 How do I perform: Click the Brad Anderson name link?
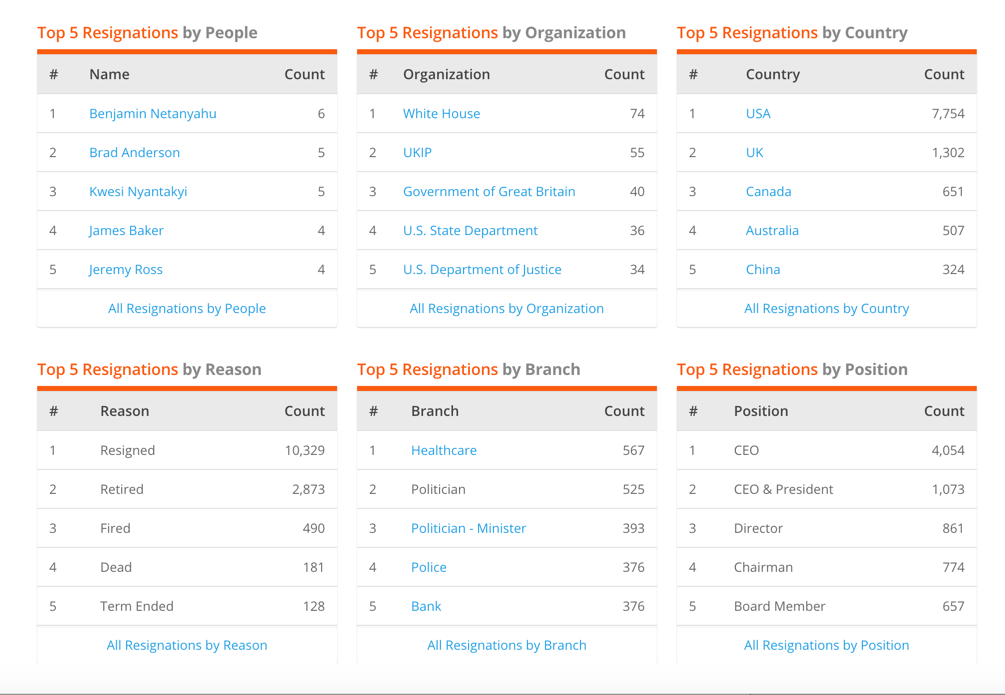pos(134,153)
